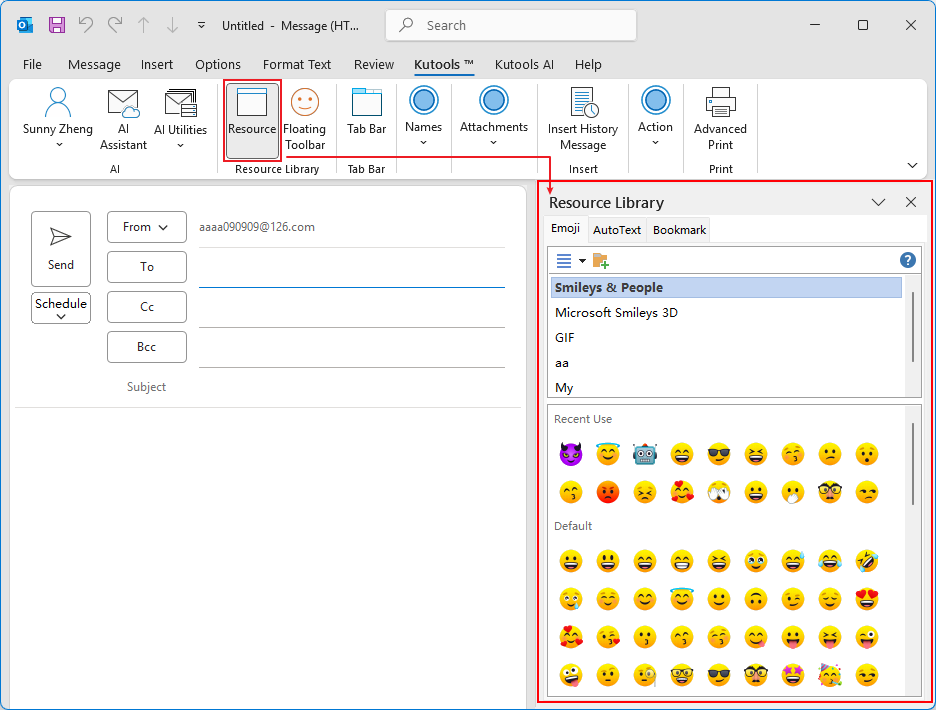Toggle the Floating Toolbar
The image size is (936, 710).
tap(304, 119)
